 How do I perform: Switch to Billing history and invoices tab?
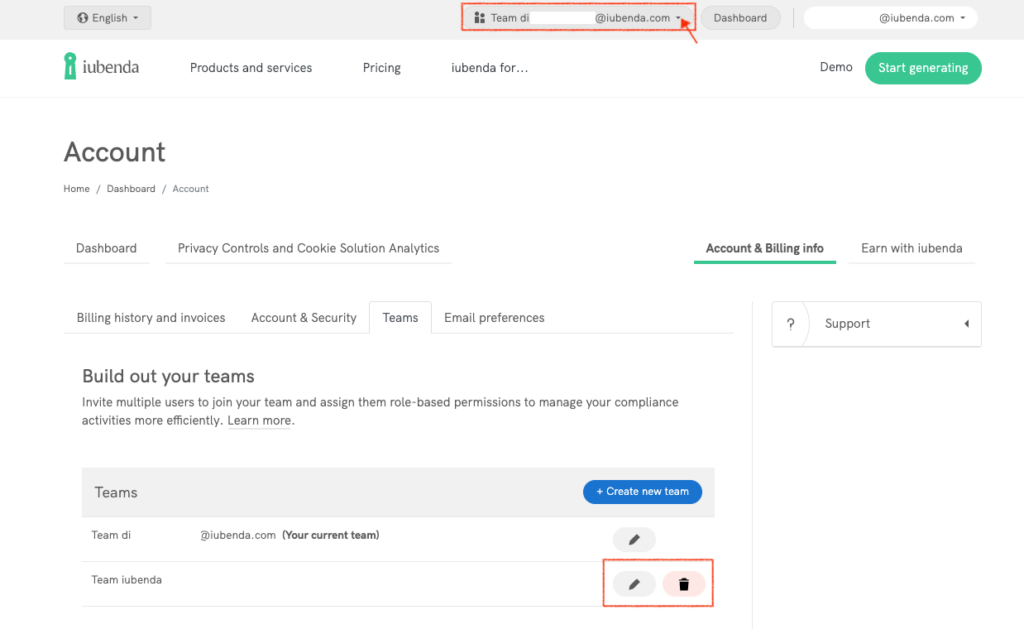click(151, 318)
